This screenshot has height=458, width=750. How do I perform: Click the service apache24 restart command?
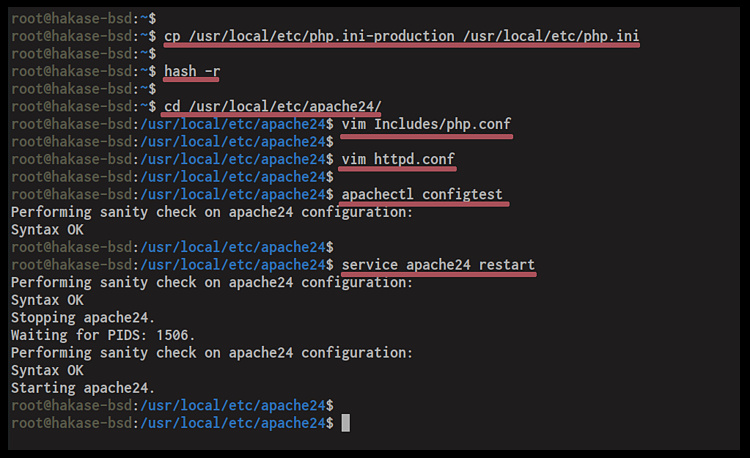coord(438,265)
